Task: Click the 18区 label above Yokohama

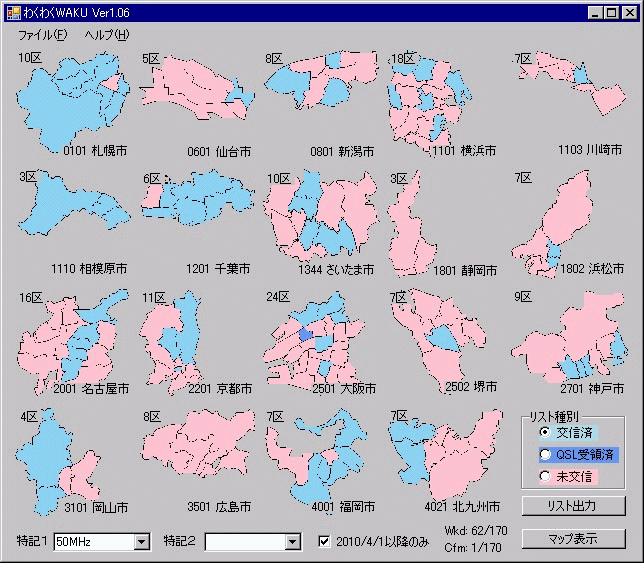Action: (x=402, y=58)
